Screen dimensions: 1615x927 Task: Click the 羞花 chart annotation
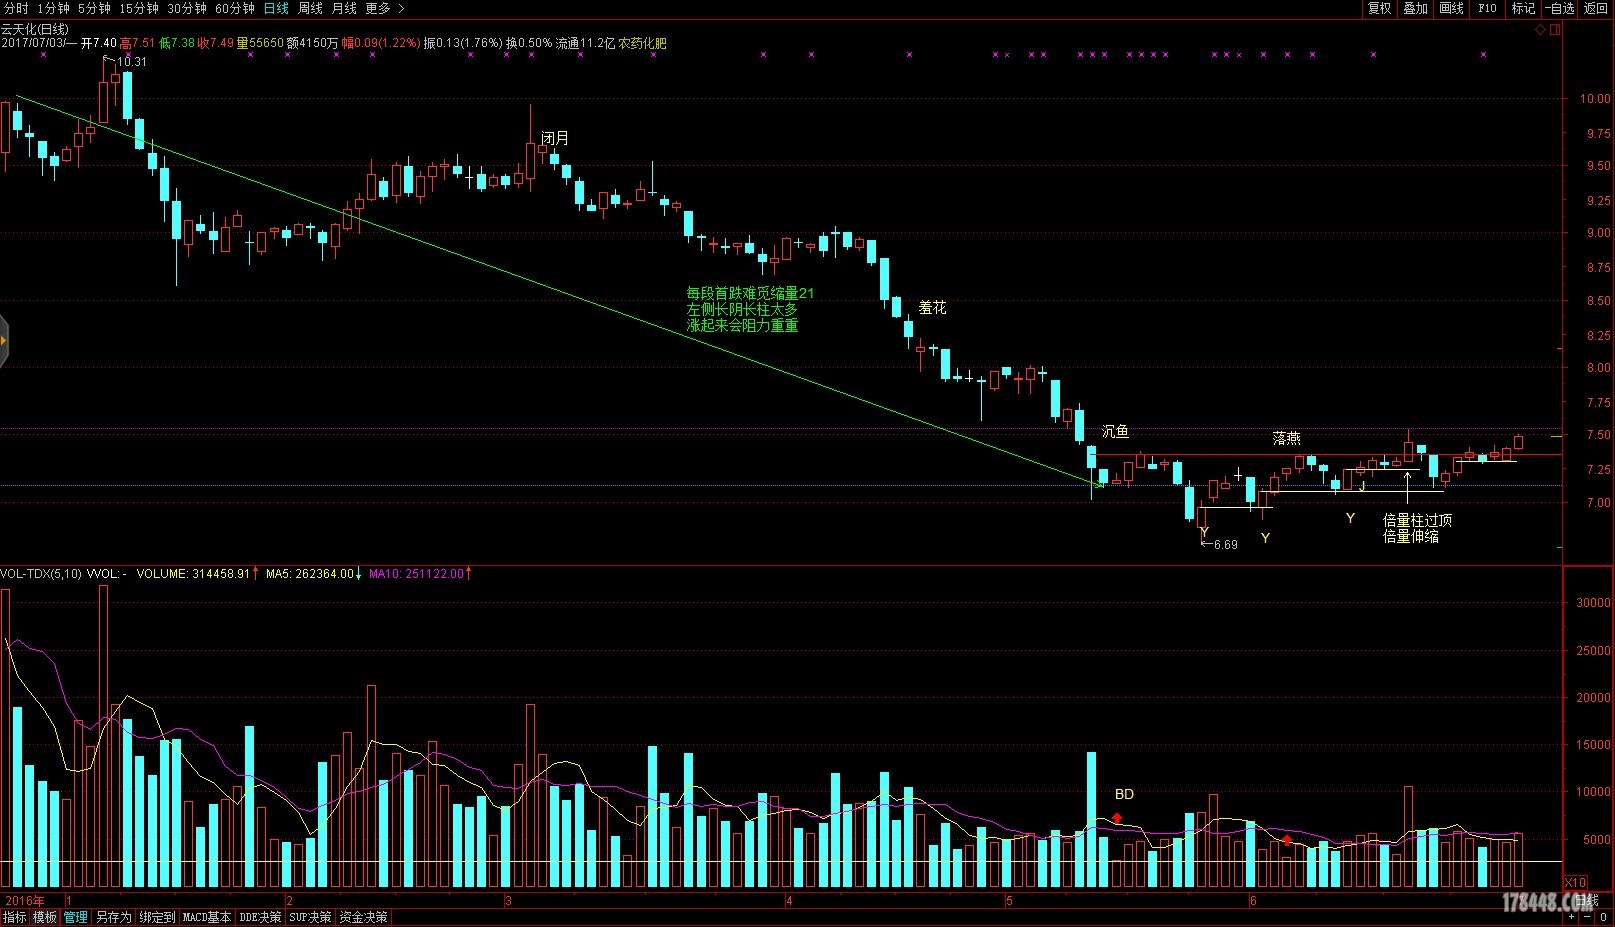click(932, 308)
